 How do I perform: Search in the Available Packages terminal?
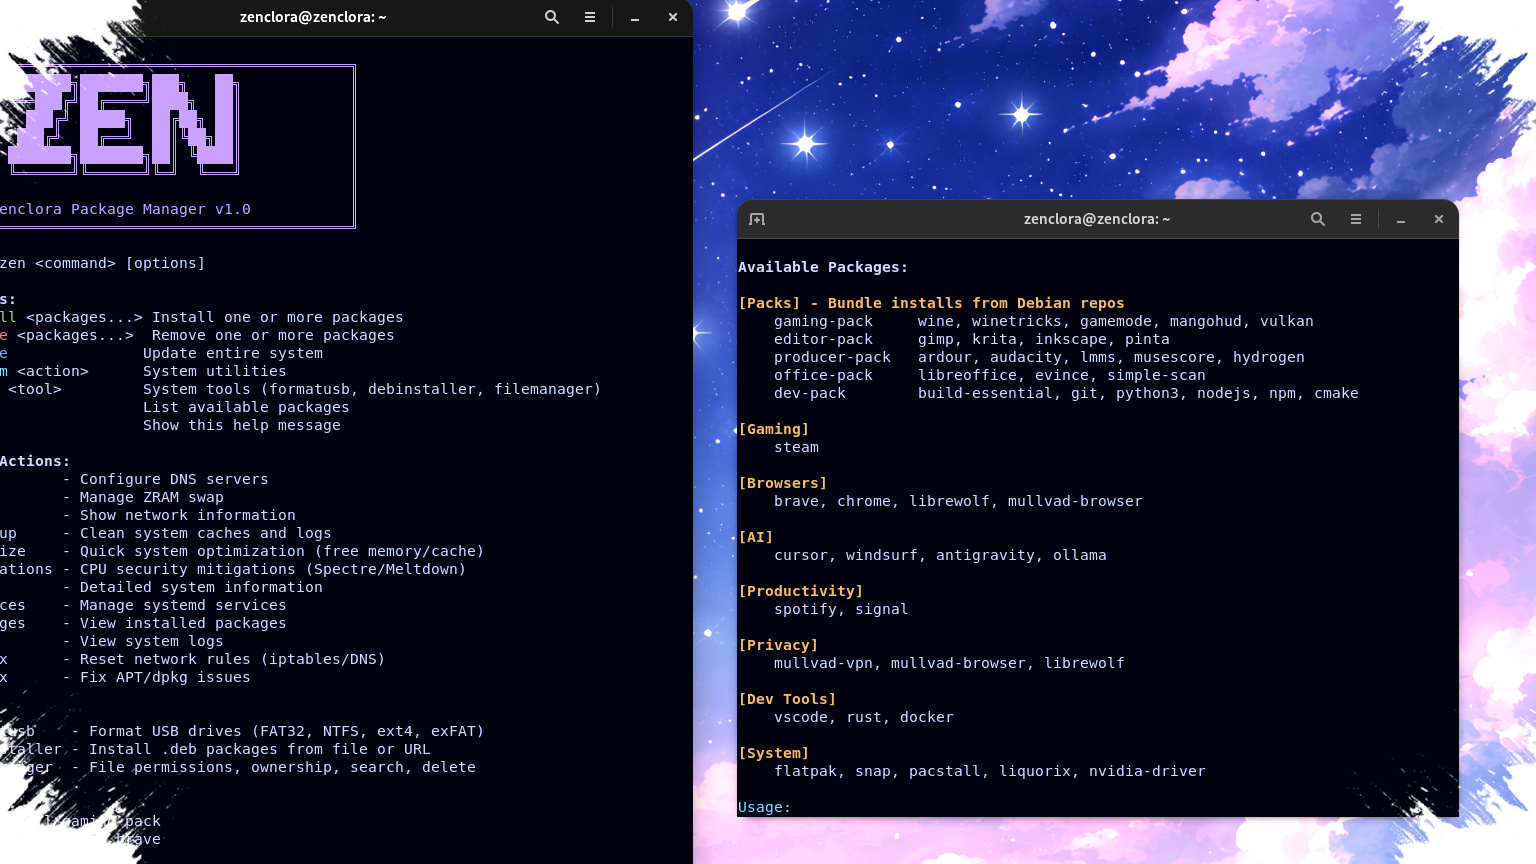coord(1318,219)
